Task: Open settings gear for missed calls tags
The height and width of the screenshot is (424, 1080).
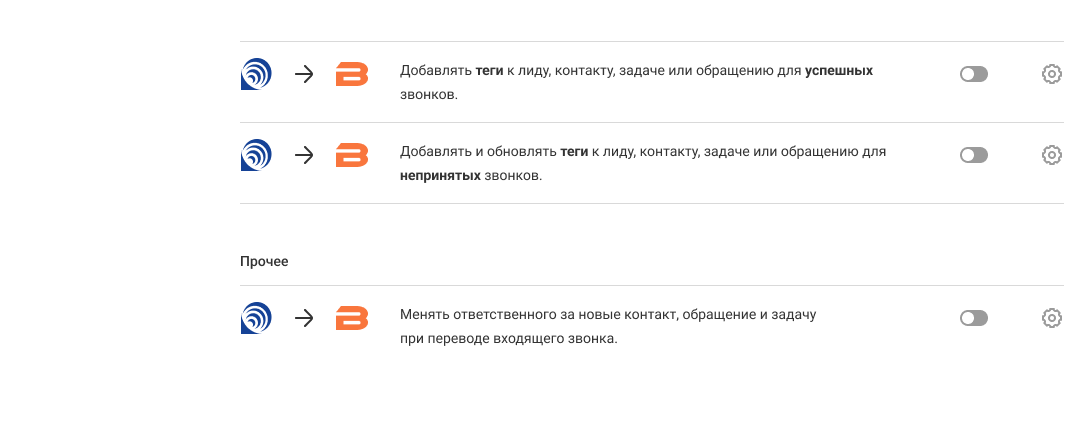Action: (1051, 155)
